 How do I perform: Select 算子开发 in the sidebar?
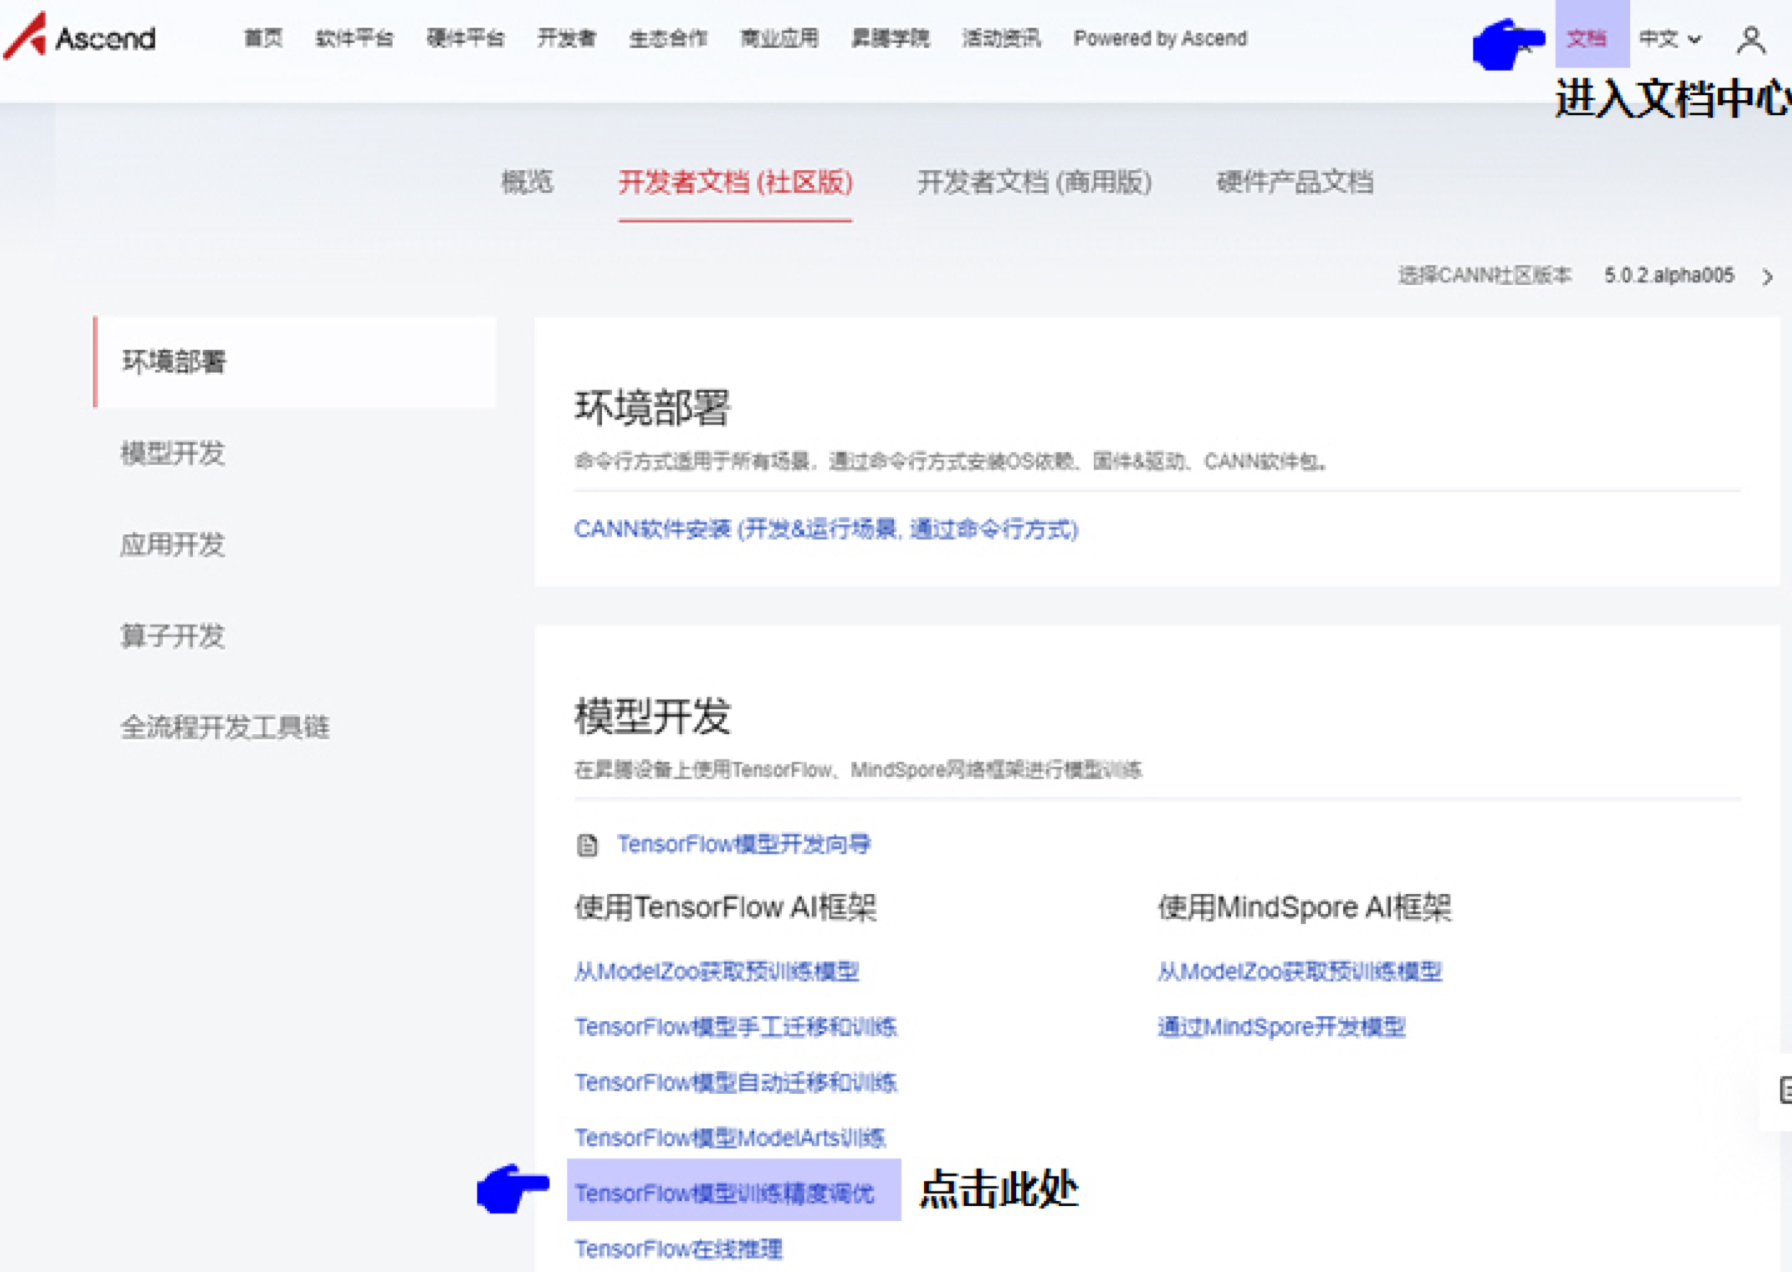point(173,636)
